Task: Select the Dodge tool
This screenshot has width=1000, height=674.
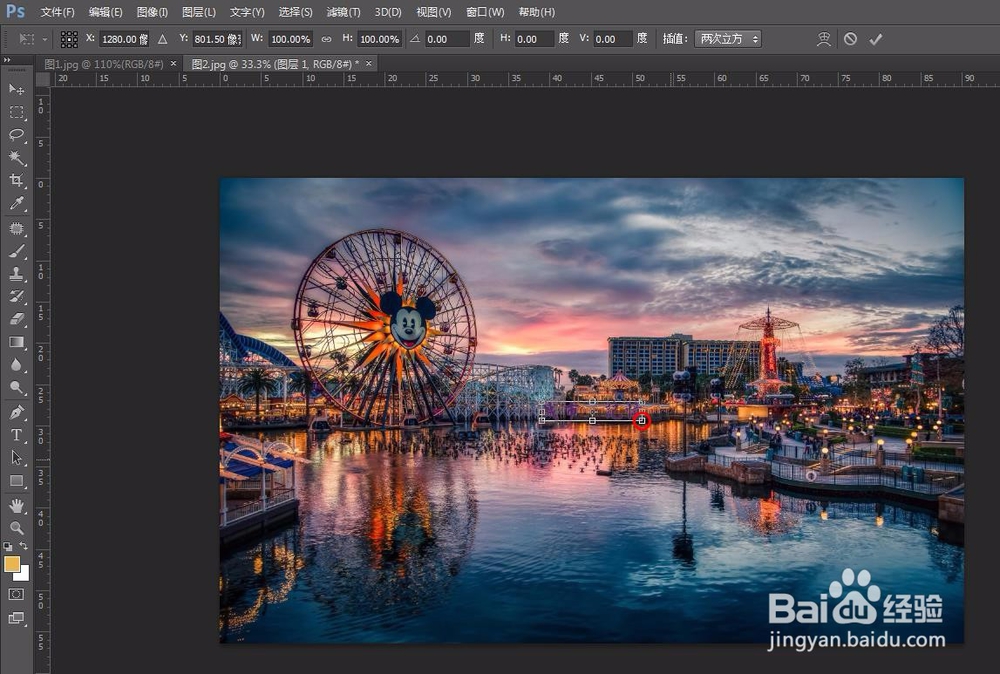Action: pyautogui.click(x=17, y=388)
